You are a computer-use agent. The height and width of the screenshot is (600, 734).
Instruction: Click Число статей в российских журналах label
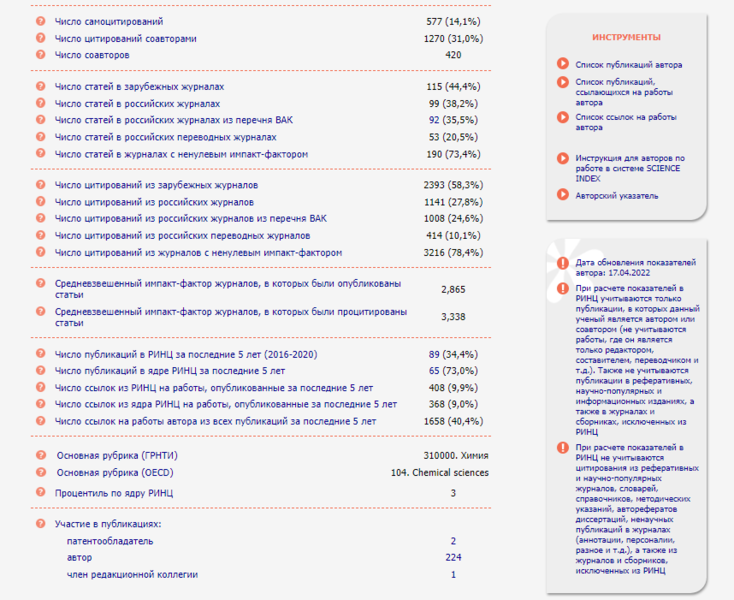pyautogui.click(x=137, y=104)
